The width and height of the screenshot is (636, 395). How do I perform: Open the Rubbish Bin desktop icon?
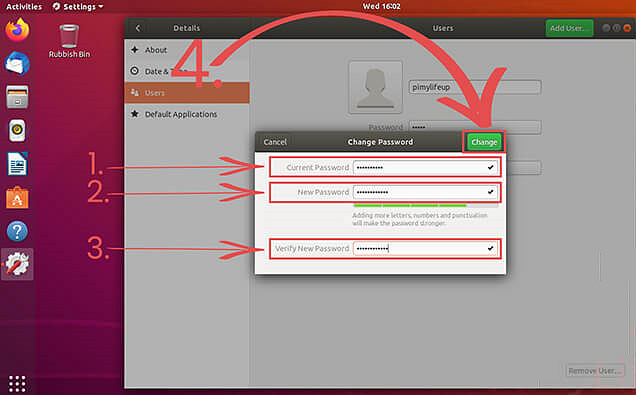pyautogui.click(x=69, y=41)
